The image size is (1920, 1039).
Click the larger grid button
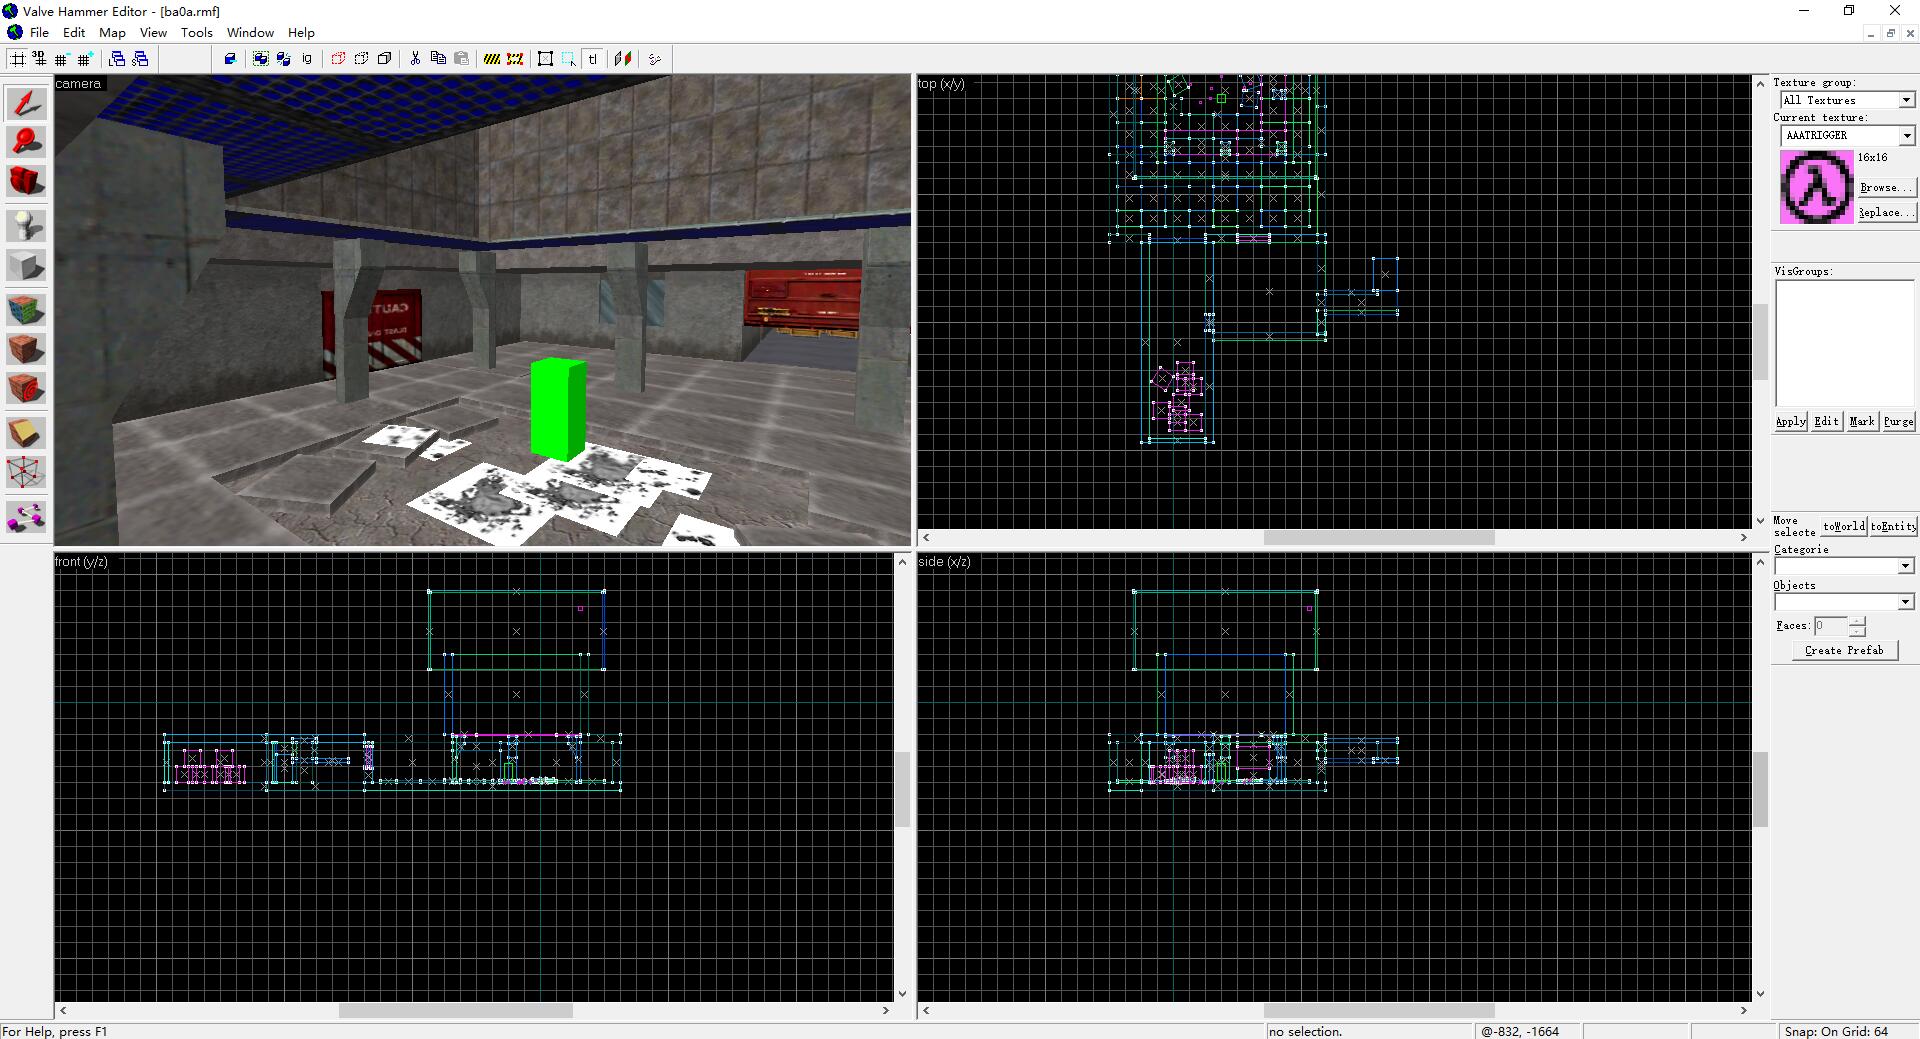85,59
